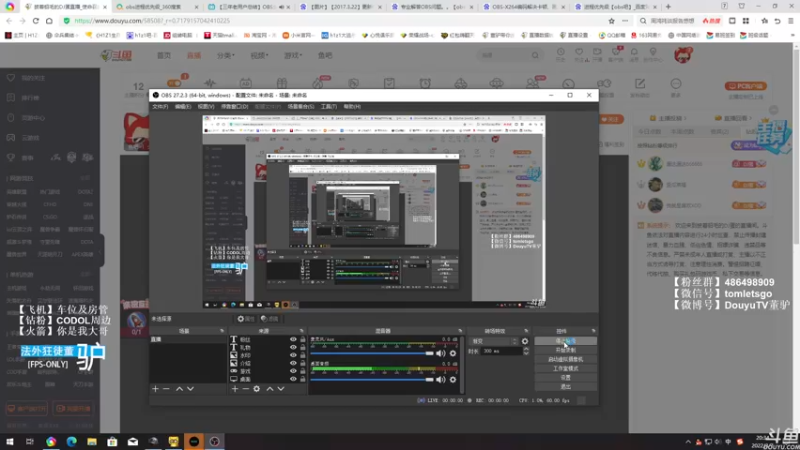The height and width of the screenshot is (450, 800).
Task: Move source down in Sources panel
Action: click(281, 389)
